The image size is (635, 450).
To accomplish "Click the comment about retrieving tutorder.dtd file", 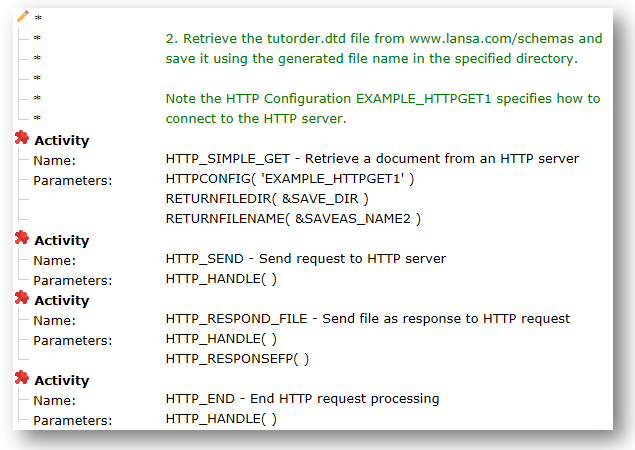I will coord(383,49).
